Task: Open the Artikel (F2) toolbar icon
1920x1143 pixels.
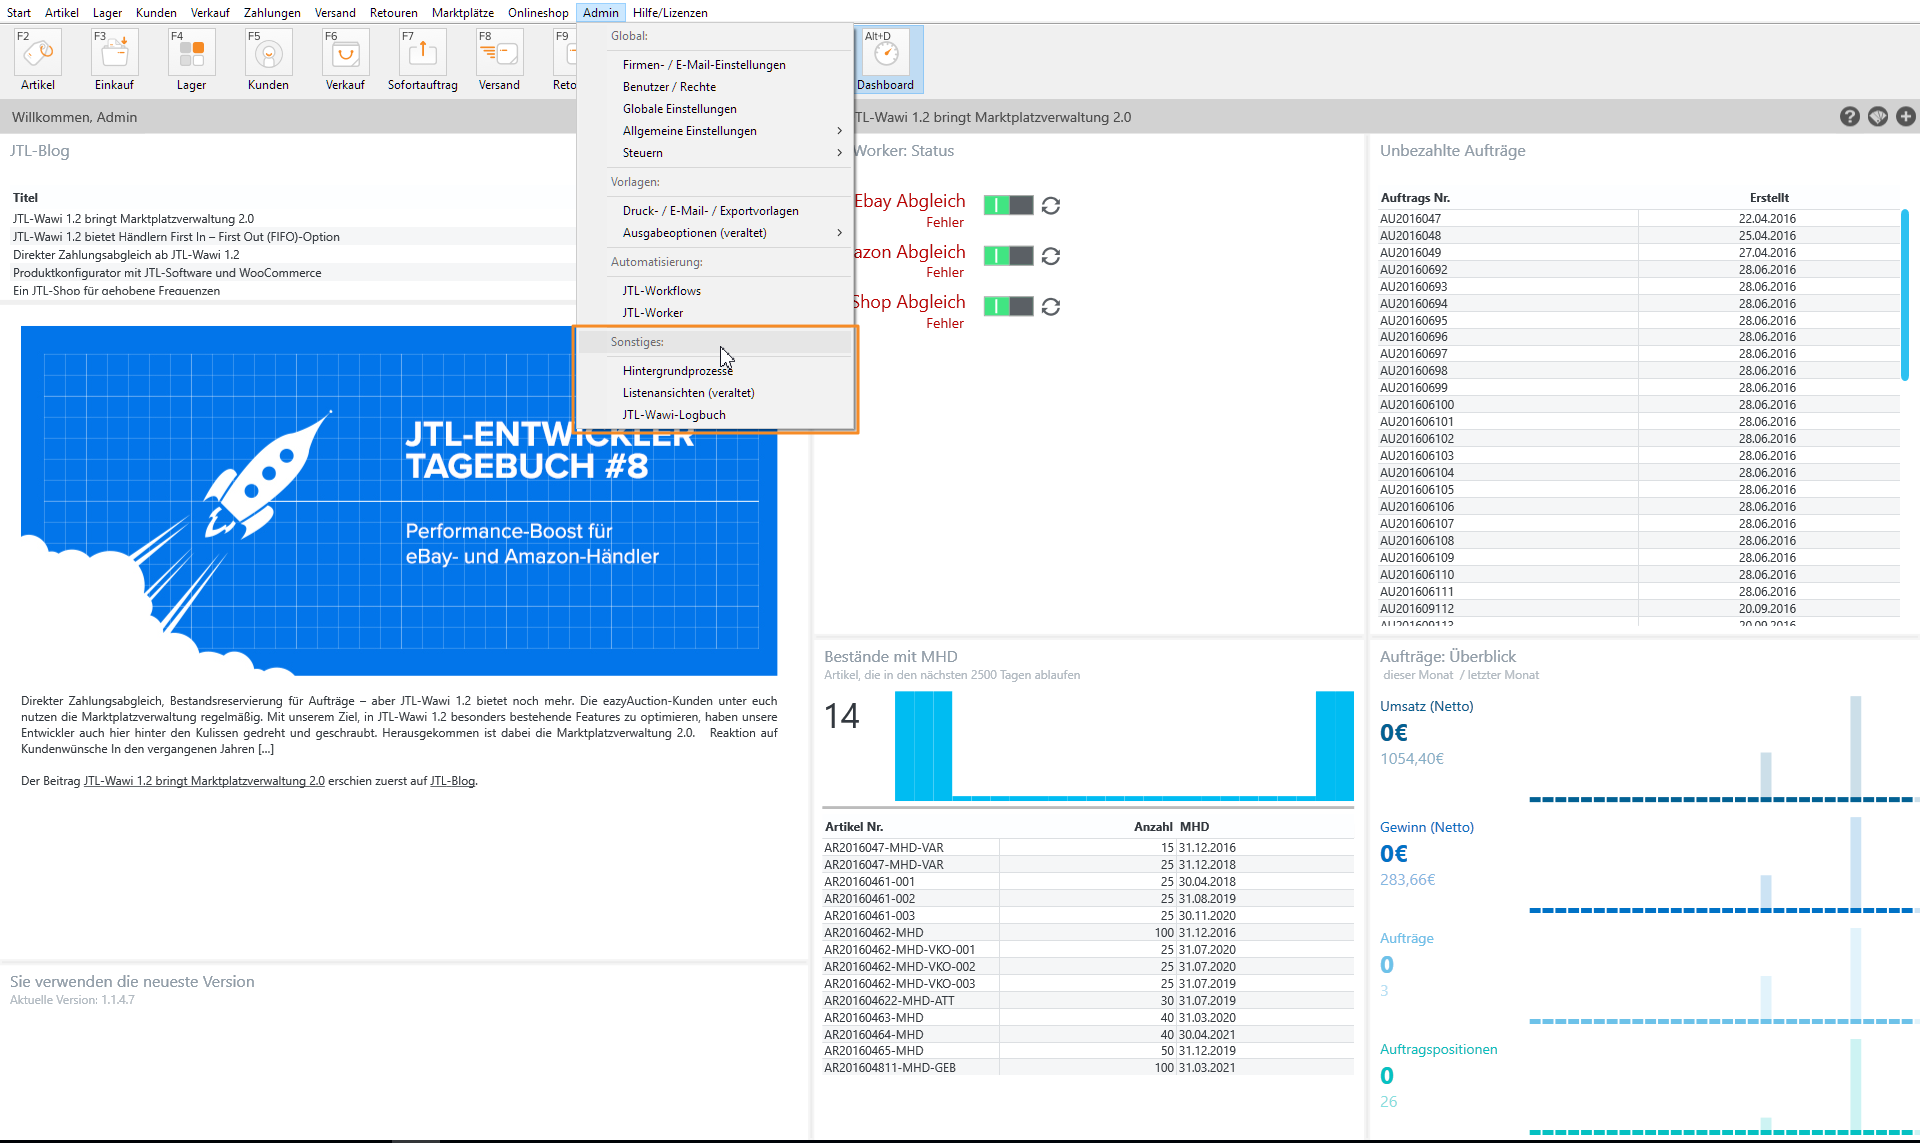Action: [38, 60]
